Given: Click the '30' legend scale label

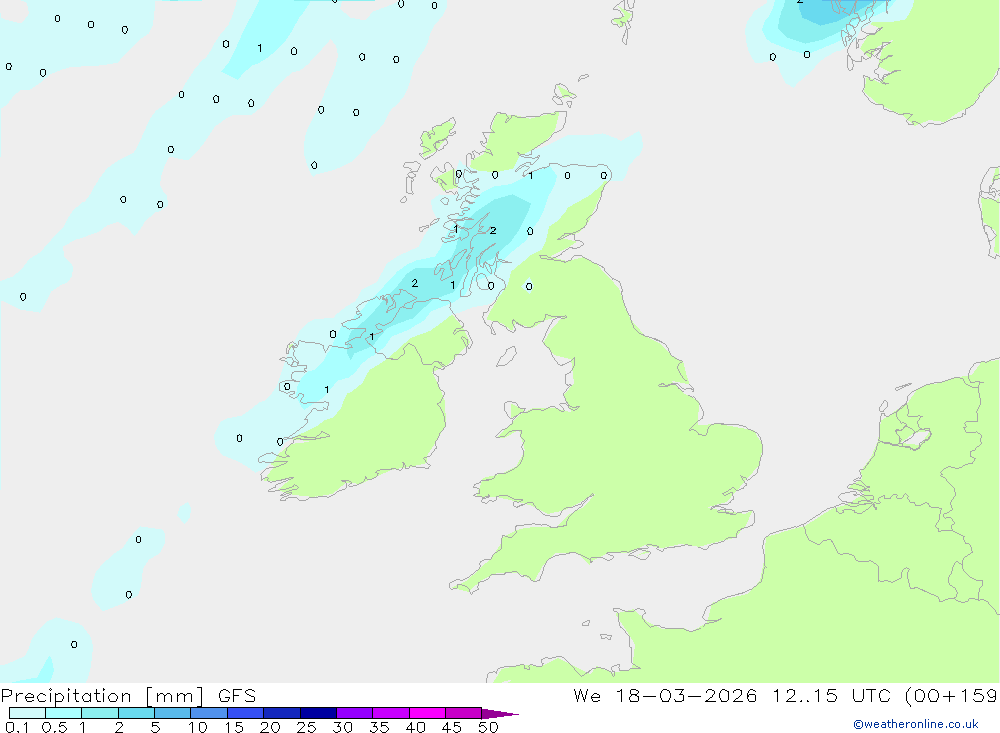Looking at the screenshot, I should coord(343,727).
